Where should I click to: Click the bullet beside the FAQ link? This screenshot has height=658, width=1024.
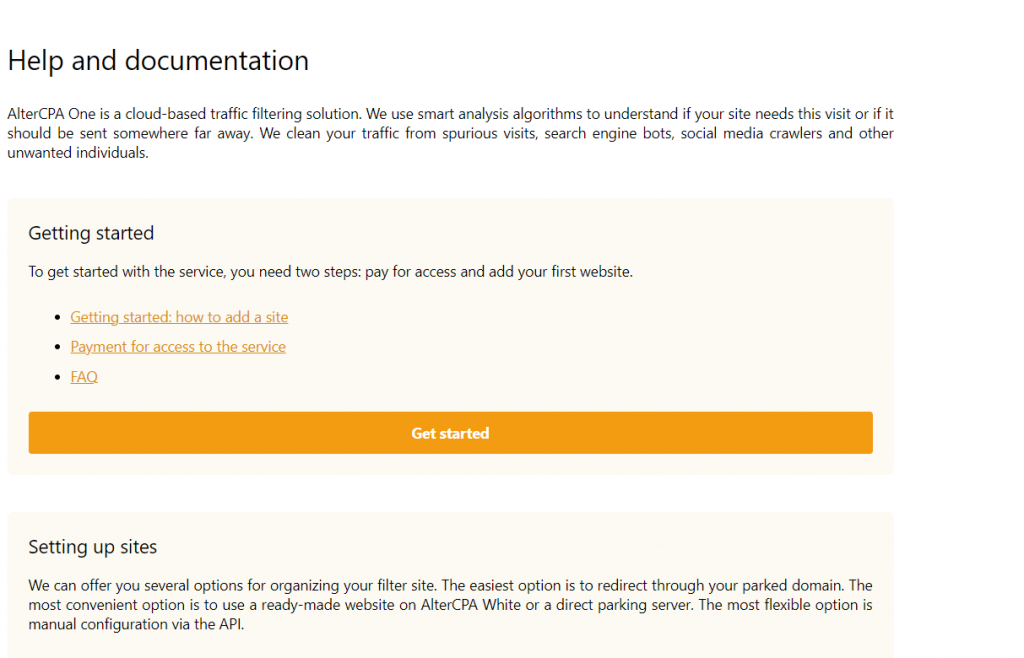(x=58, y=377)
